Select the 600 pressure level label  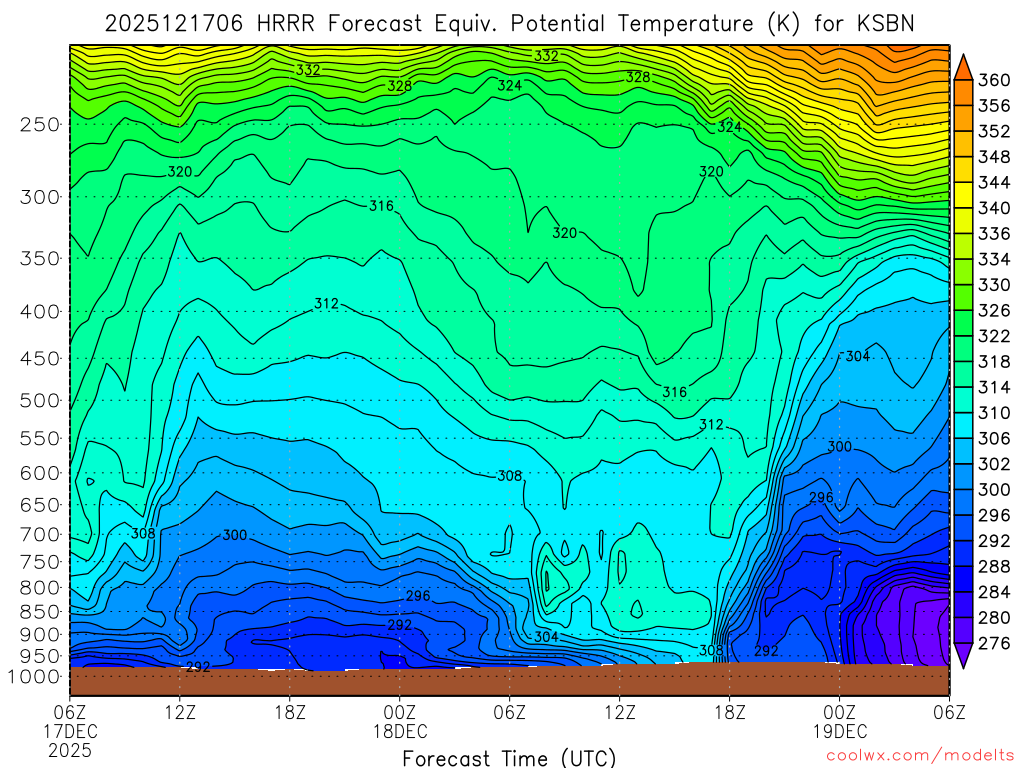[40, 473]
